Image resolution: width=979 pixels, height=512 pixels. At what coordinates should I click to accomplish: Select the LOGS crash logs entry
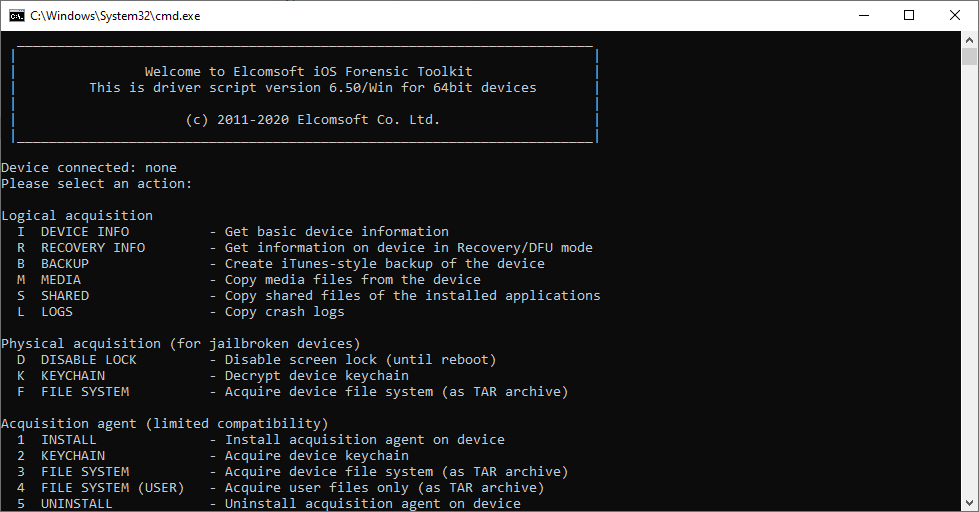pos(57,312)
